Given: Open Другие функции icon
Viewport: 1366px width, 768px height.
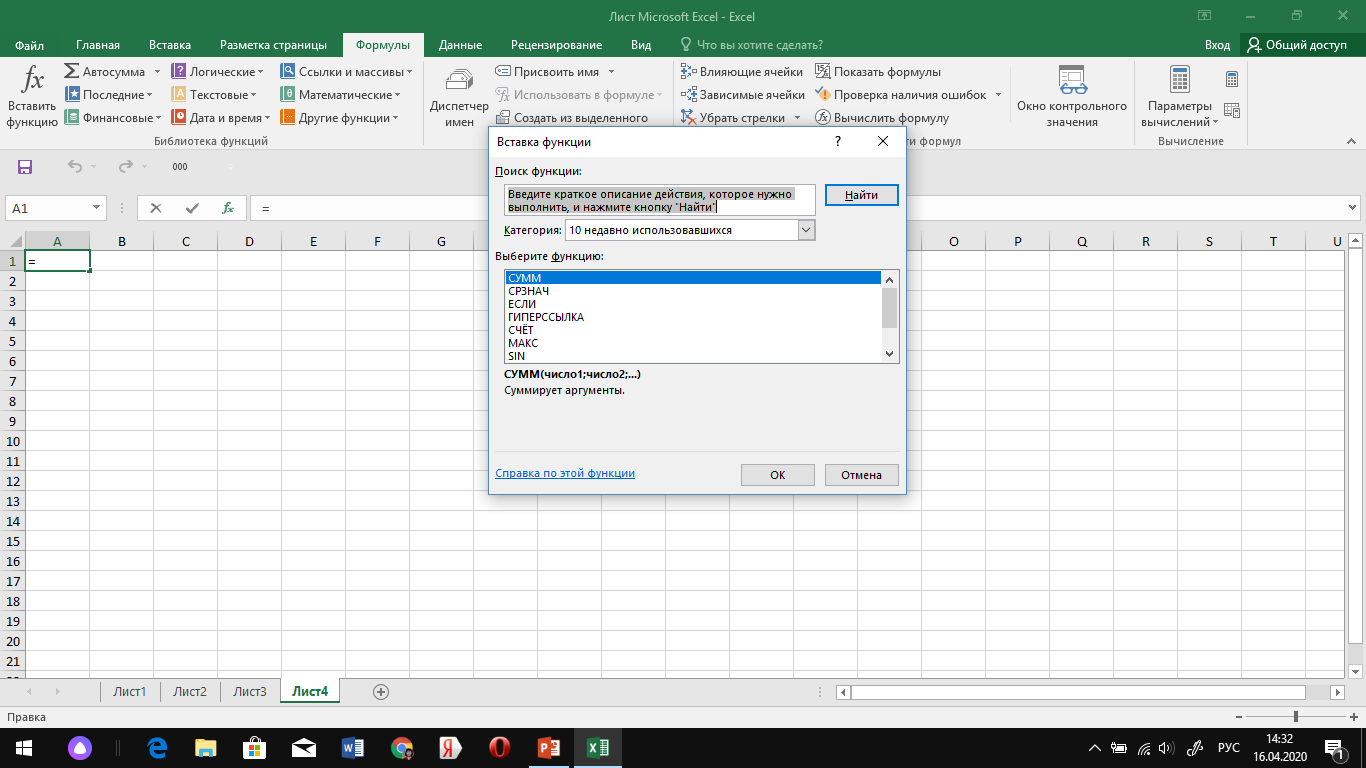Looking at the screenshot, I should [287, 118].
